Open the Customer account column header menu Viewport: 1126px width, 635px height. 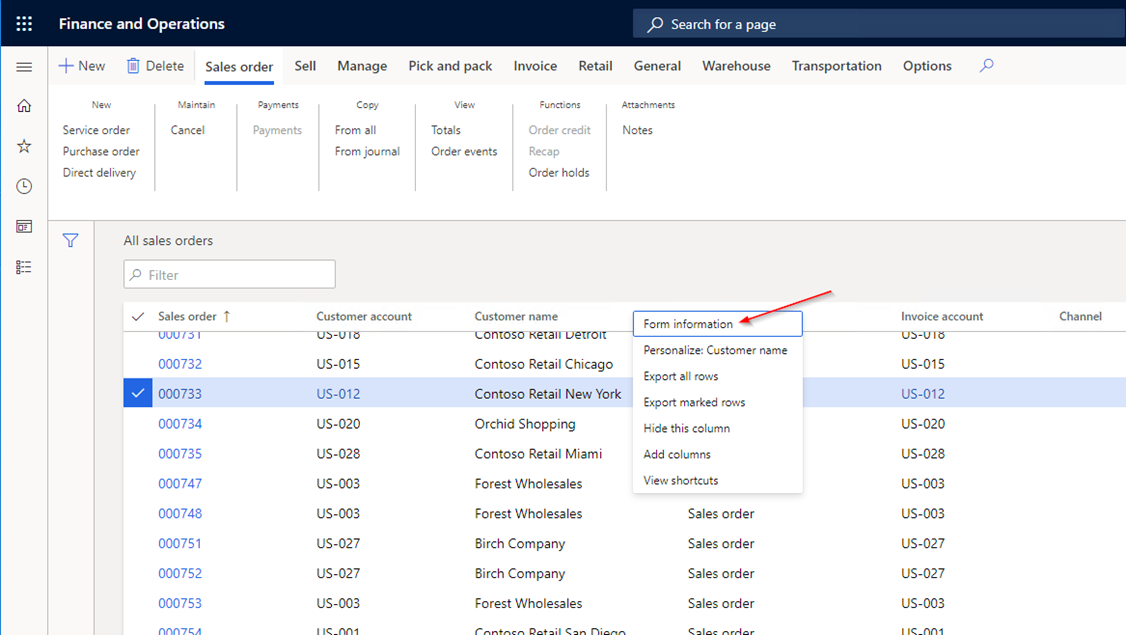pyautogui.click(x=364, y=316)
